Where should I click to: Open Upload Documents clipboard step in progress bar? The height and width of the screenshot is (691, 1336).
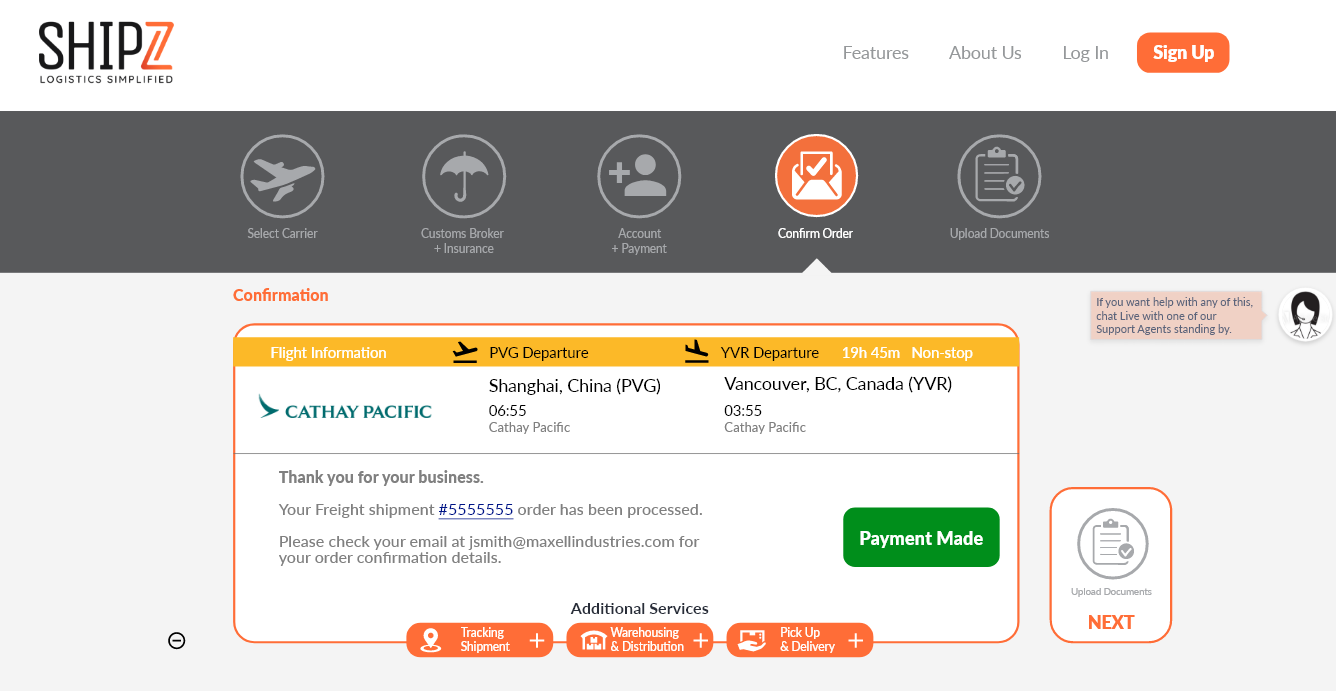pyautogui.click(x=999, y=177)
